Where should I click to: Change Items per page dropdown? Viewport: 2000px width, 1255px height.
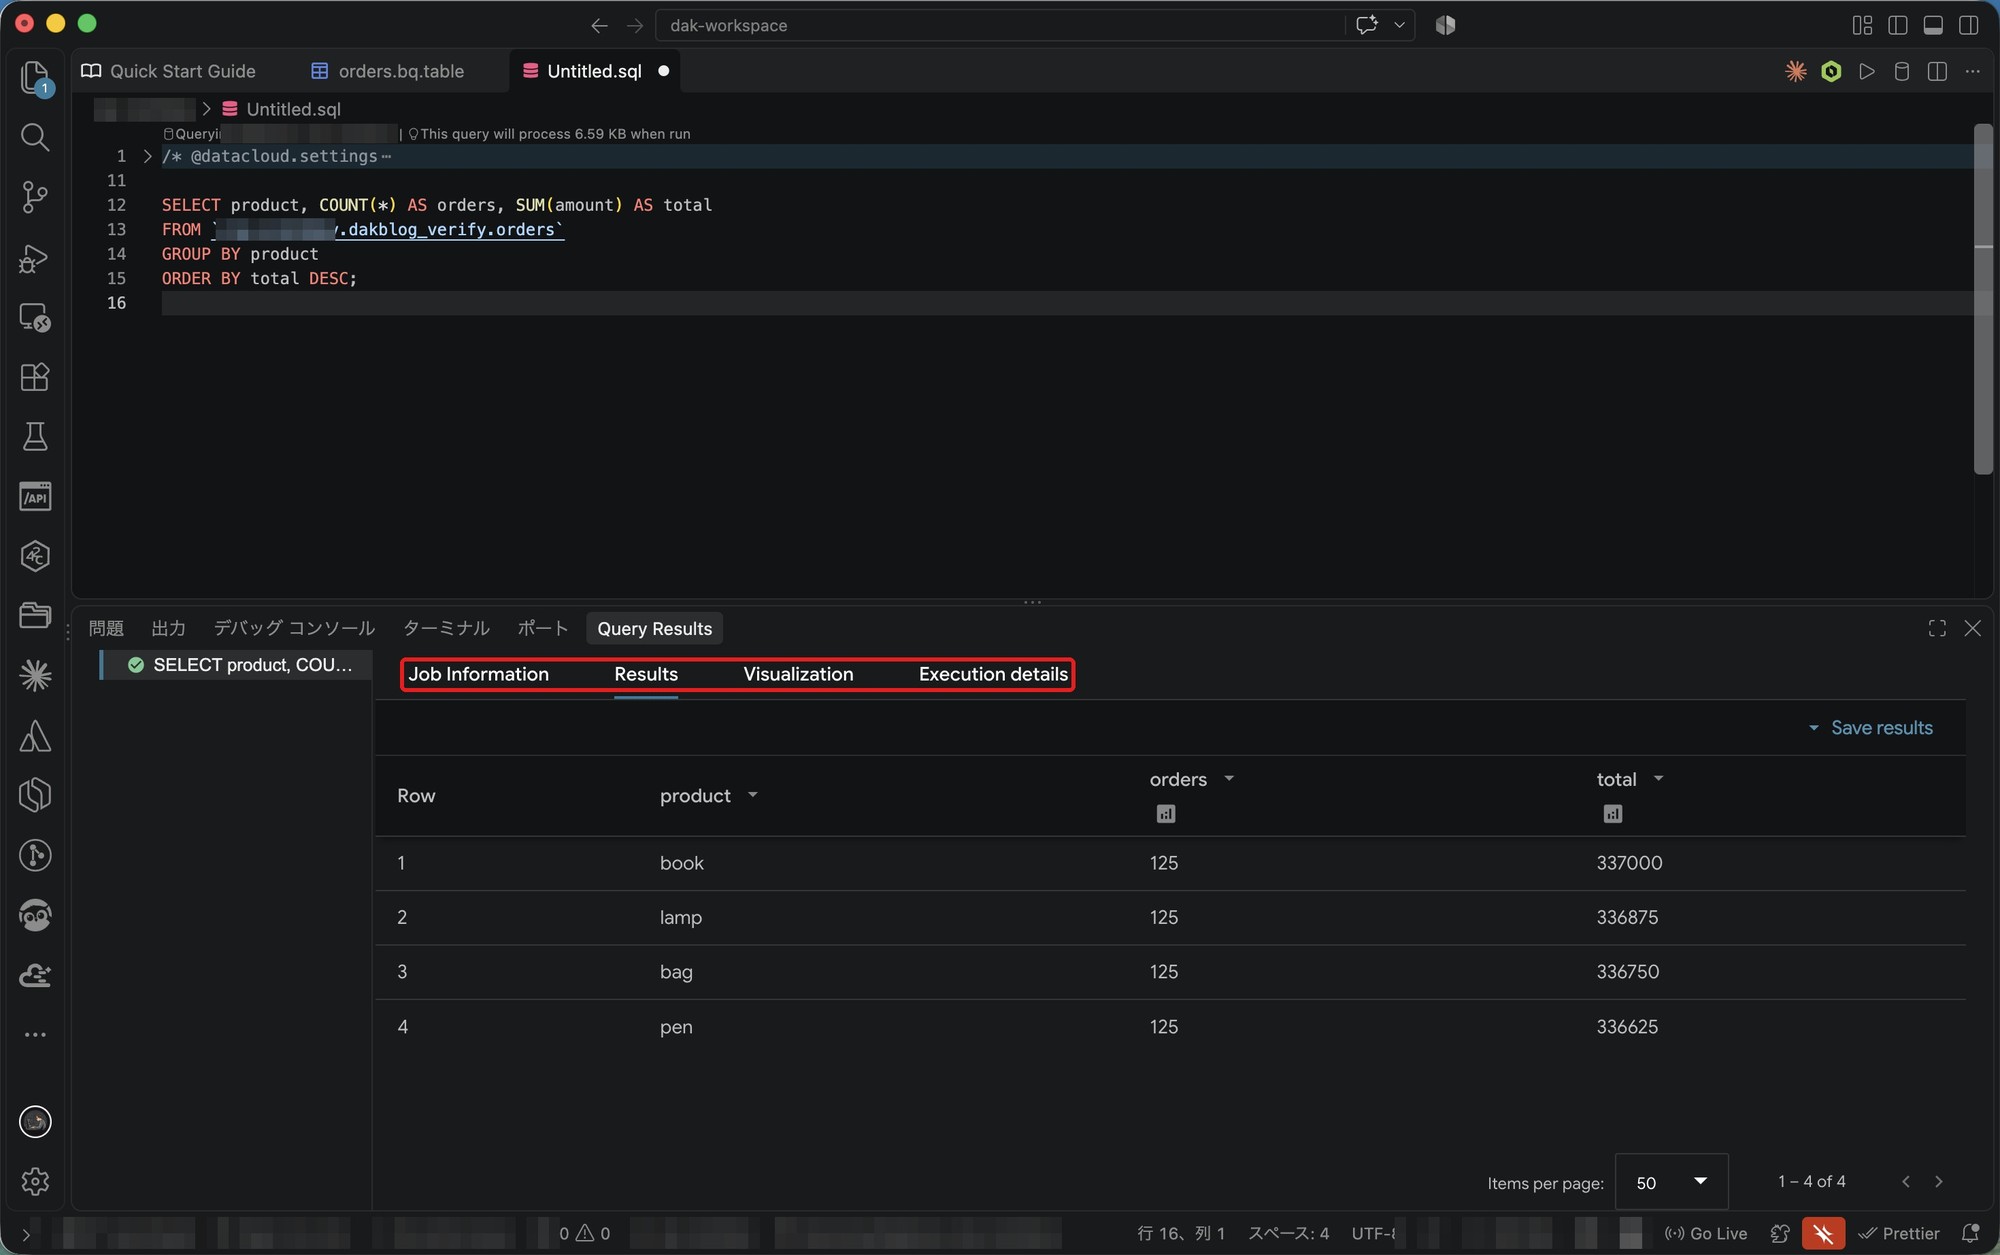click(x=1671, y=1182)
